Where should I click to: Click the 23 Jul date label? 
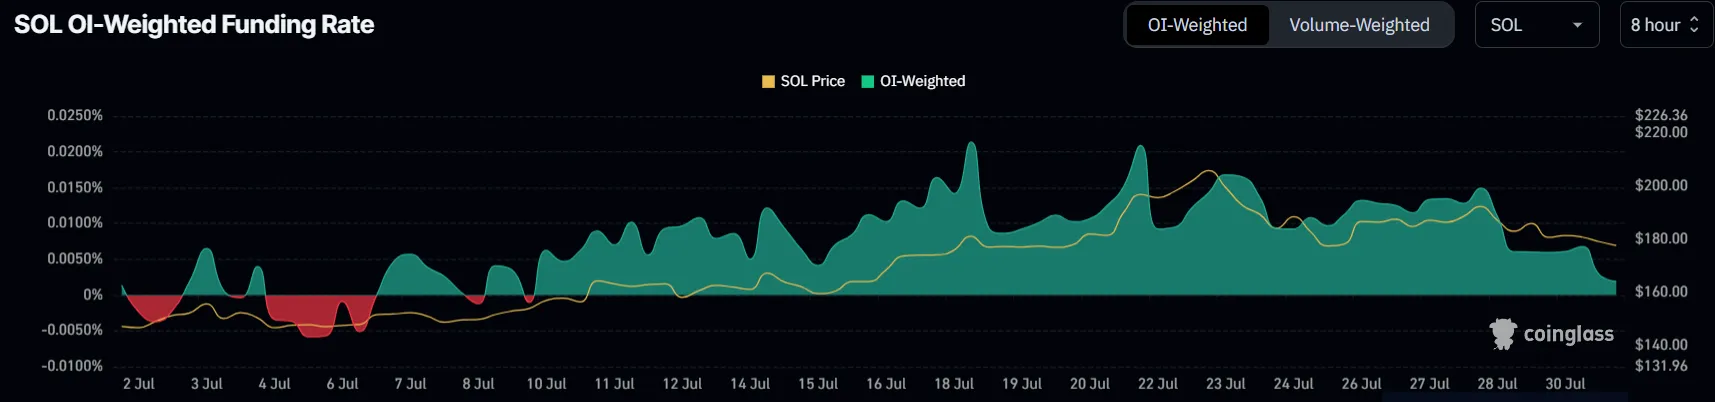1226,384
